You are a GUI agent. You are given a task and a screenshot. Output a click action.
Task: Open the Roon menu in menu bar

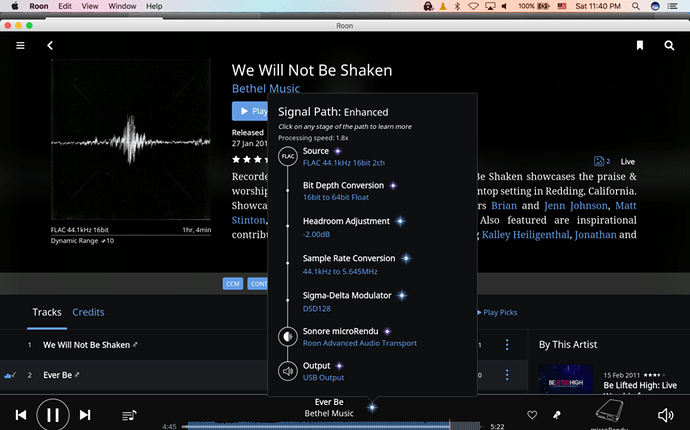point(39,6)
